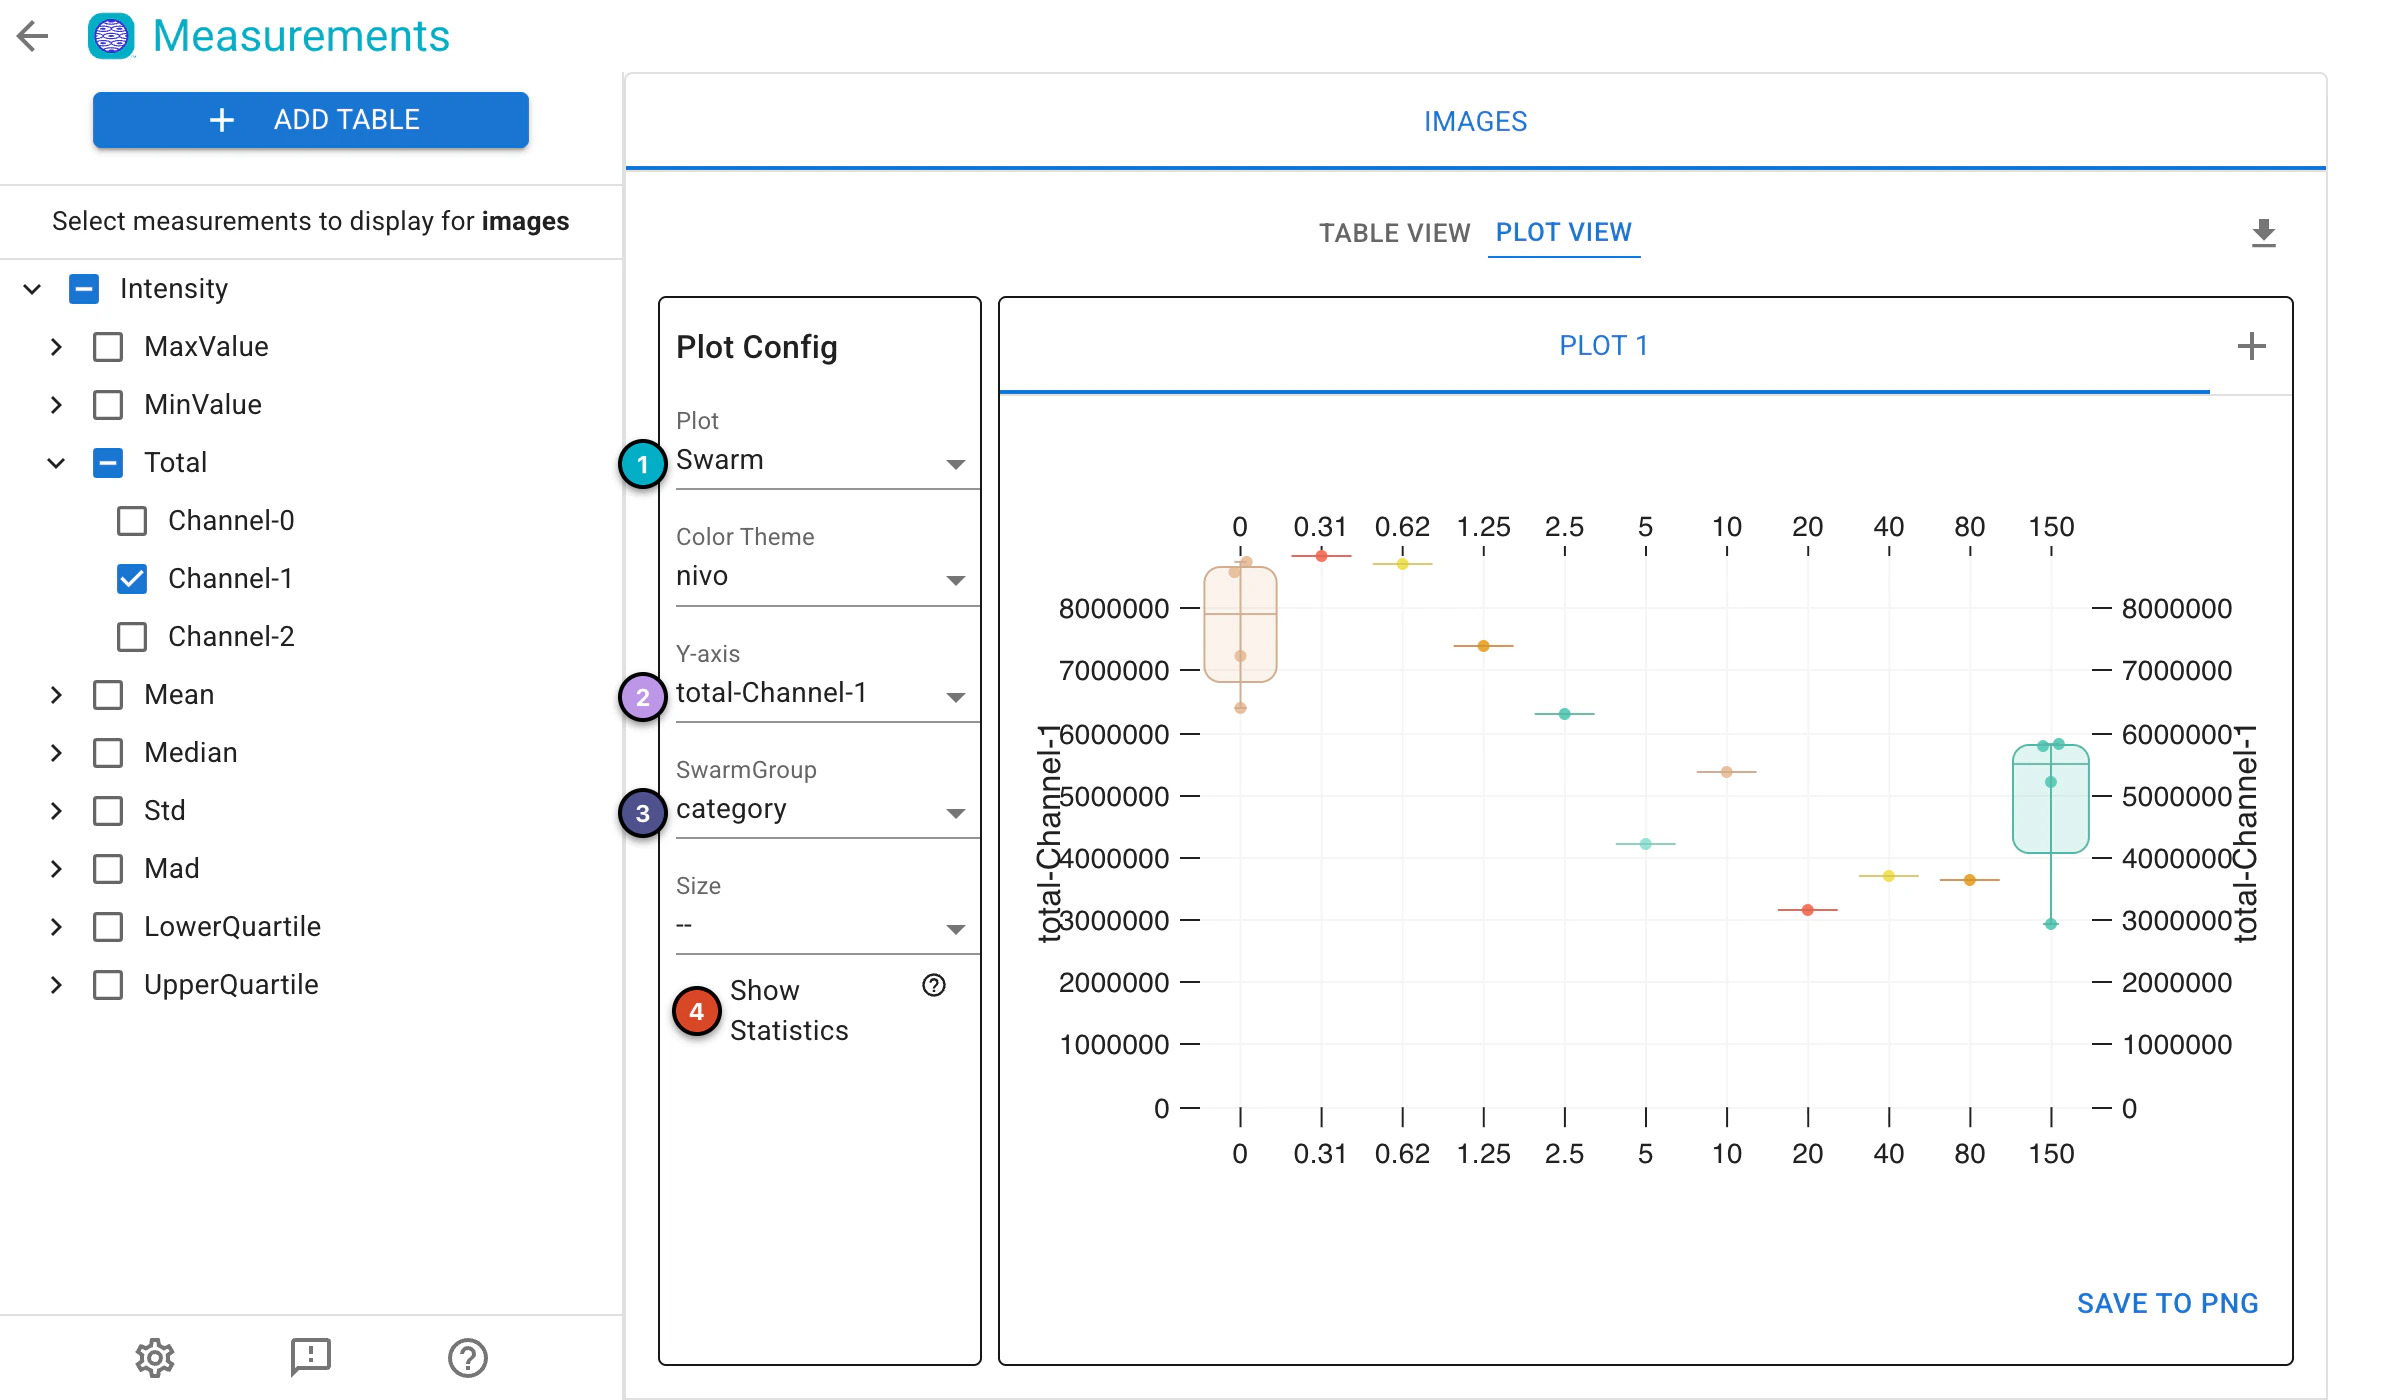Click the box plot at category 0
The height and width of the screenshot is (1400, 2400).
(1240, 625)
